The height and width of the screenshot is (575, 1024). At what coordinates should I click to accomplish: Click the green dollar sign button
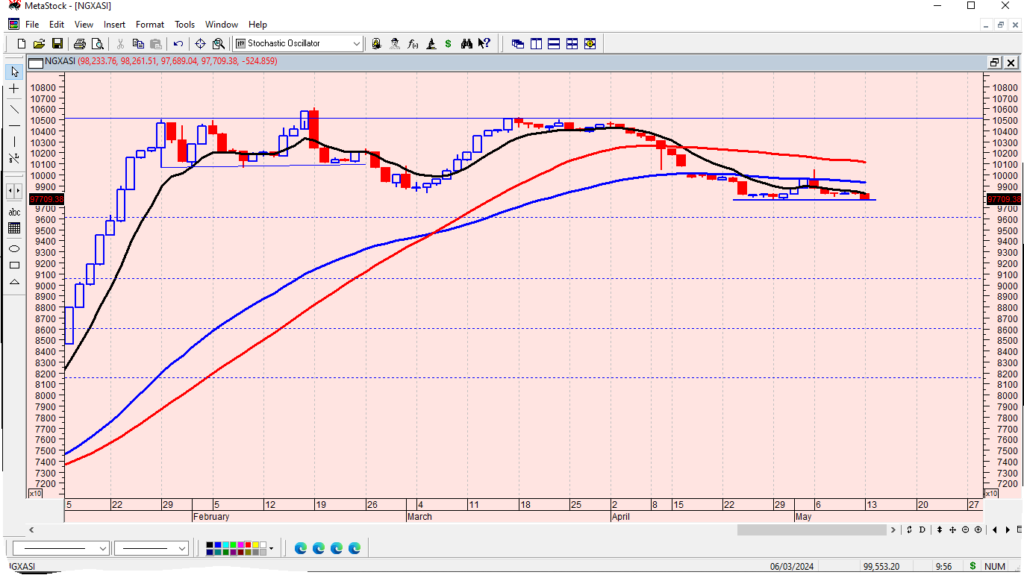pos(448,44)
